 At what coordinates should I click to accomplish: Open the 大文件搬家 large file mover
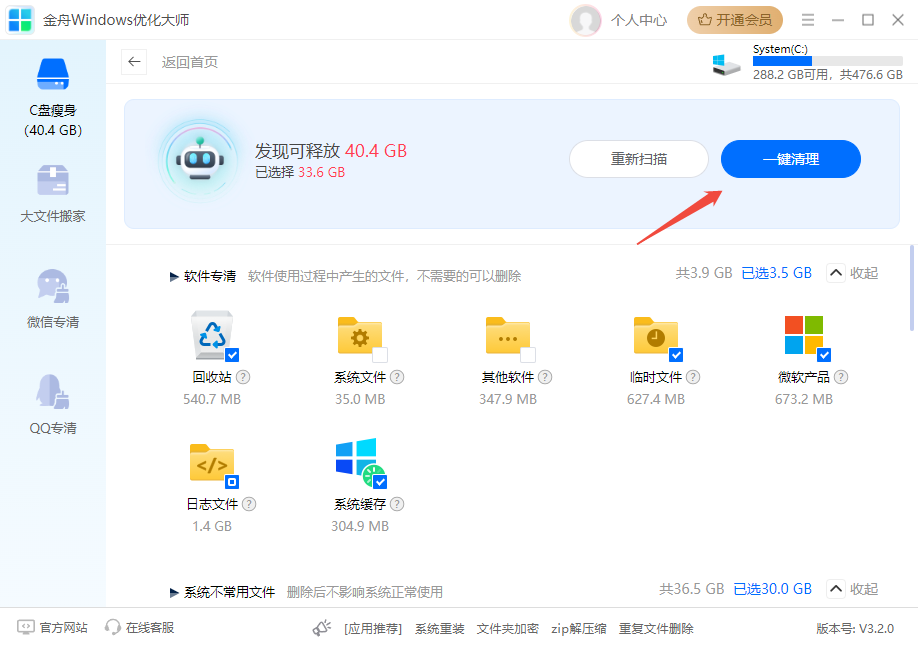53,193
